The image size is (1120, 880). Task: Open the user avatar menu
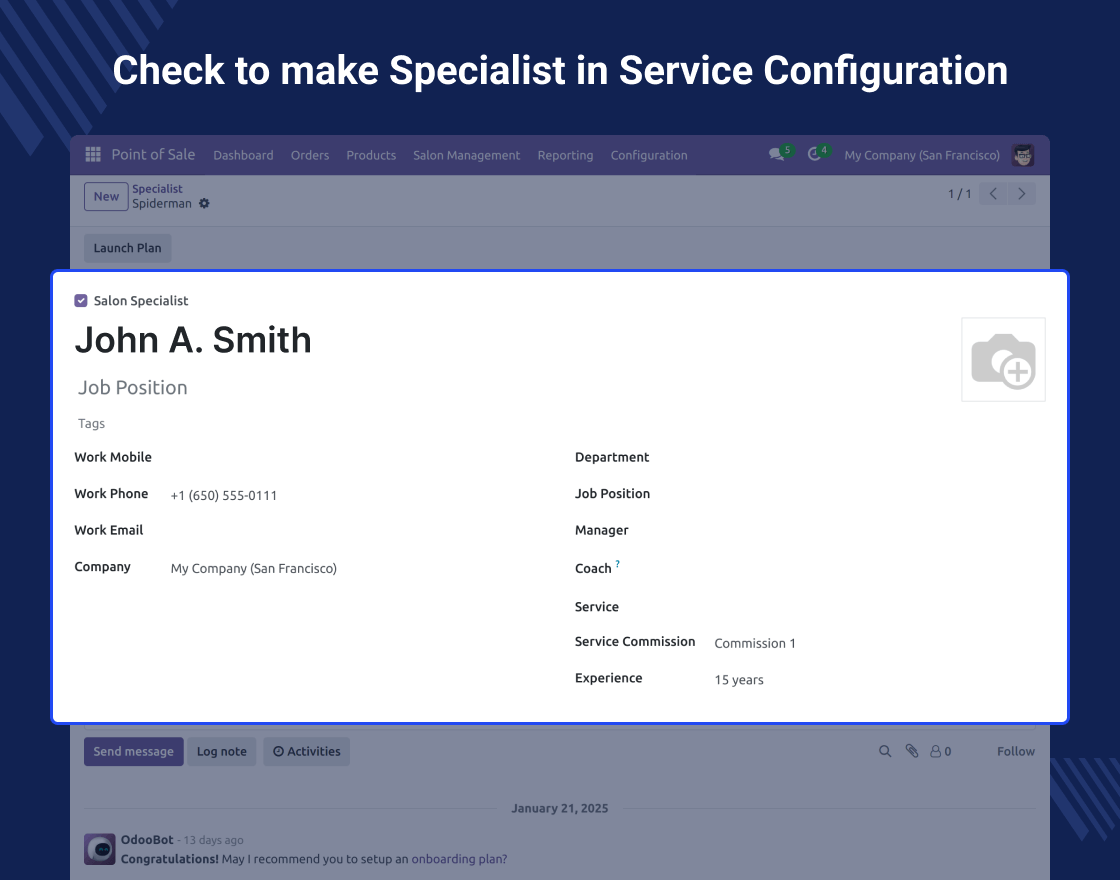(1023, 155)
